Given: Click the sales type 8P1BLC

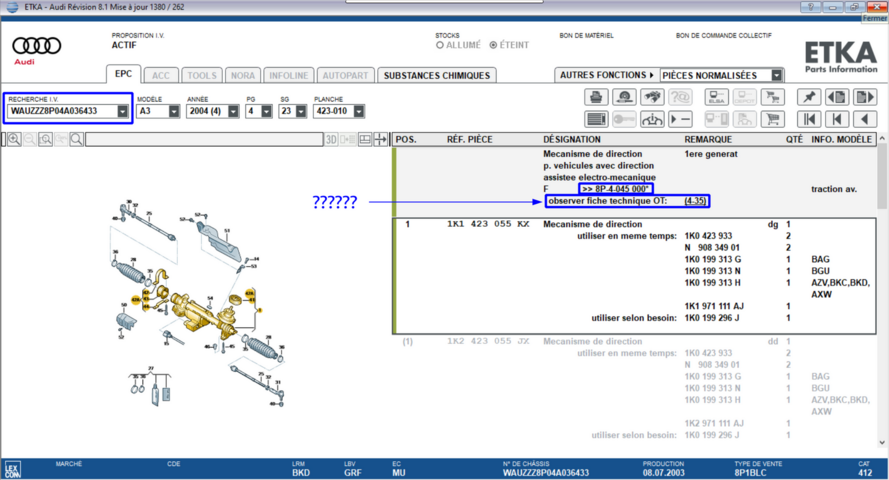Looking at the screenshot, I should click(751, 473).
